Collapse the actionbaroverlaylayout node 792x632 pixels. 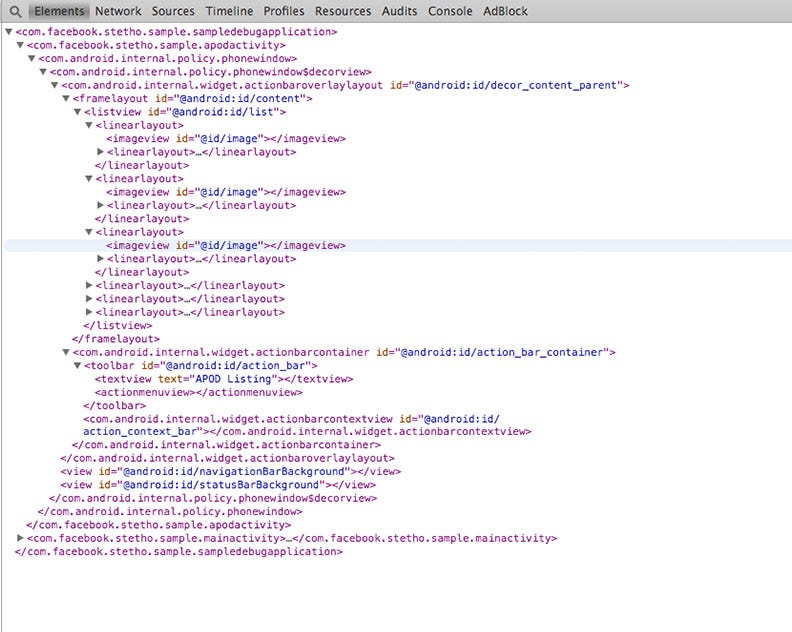(55, 85)
